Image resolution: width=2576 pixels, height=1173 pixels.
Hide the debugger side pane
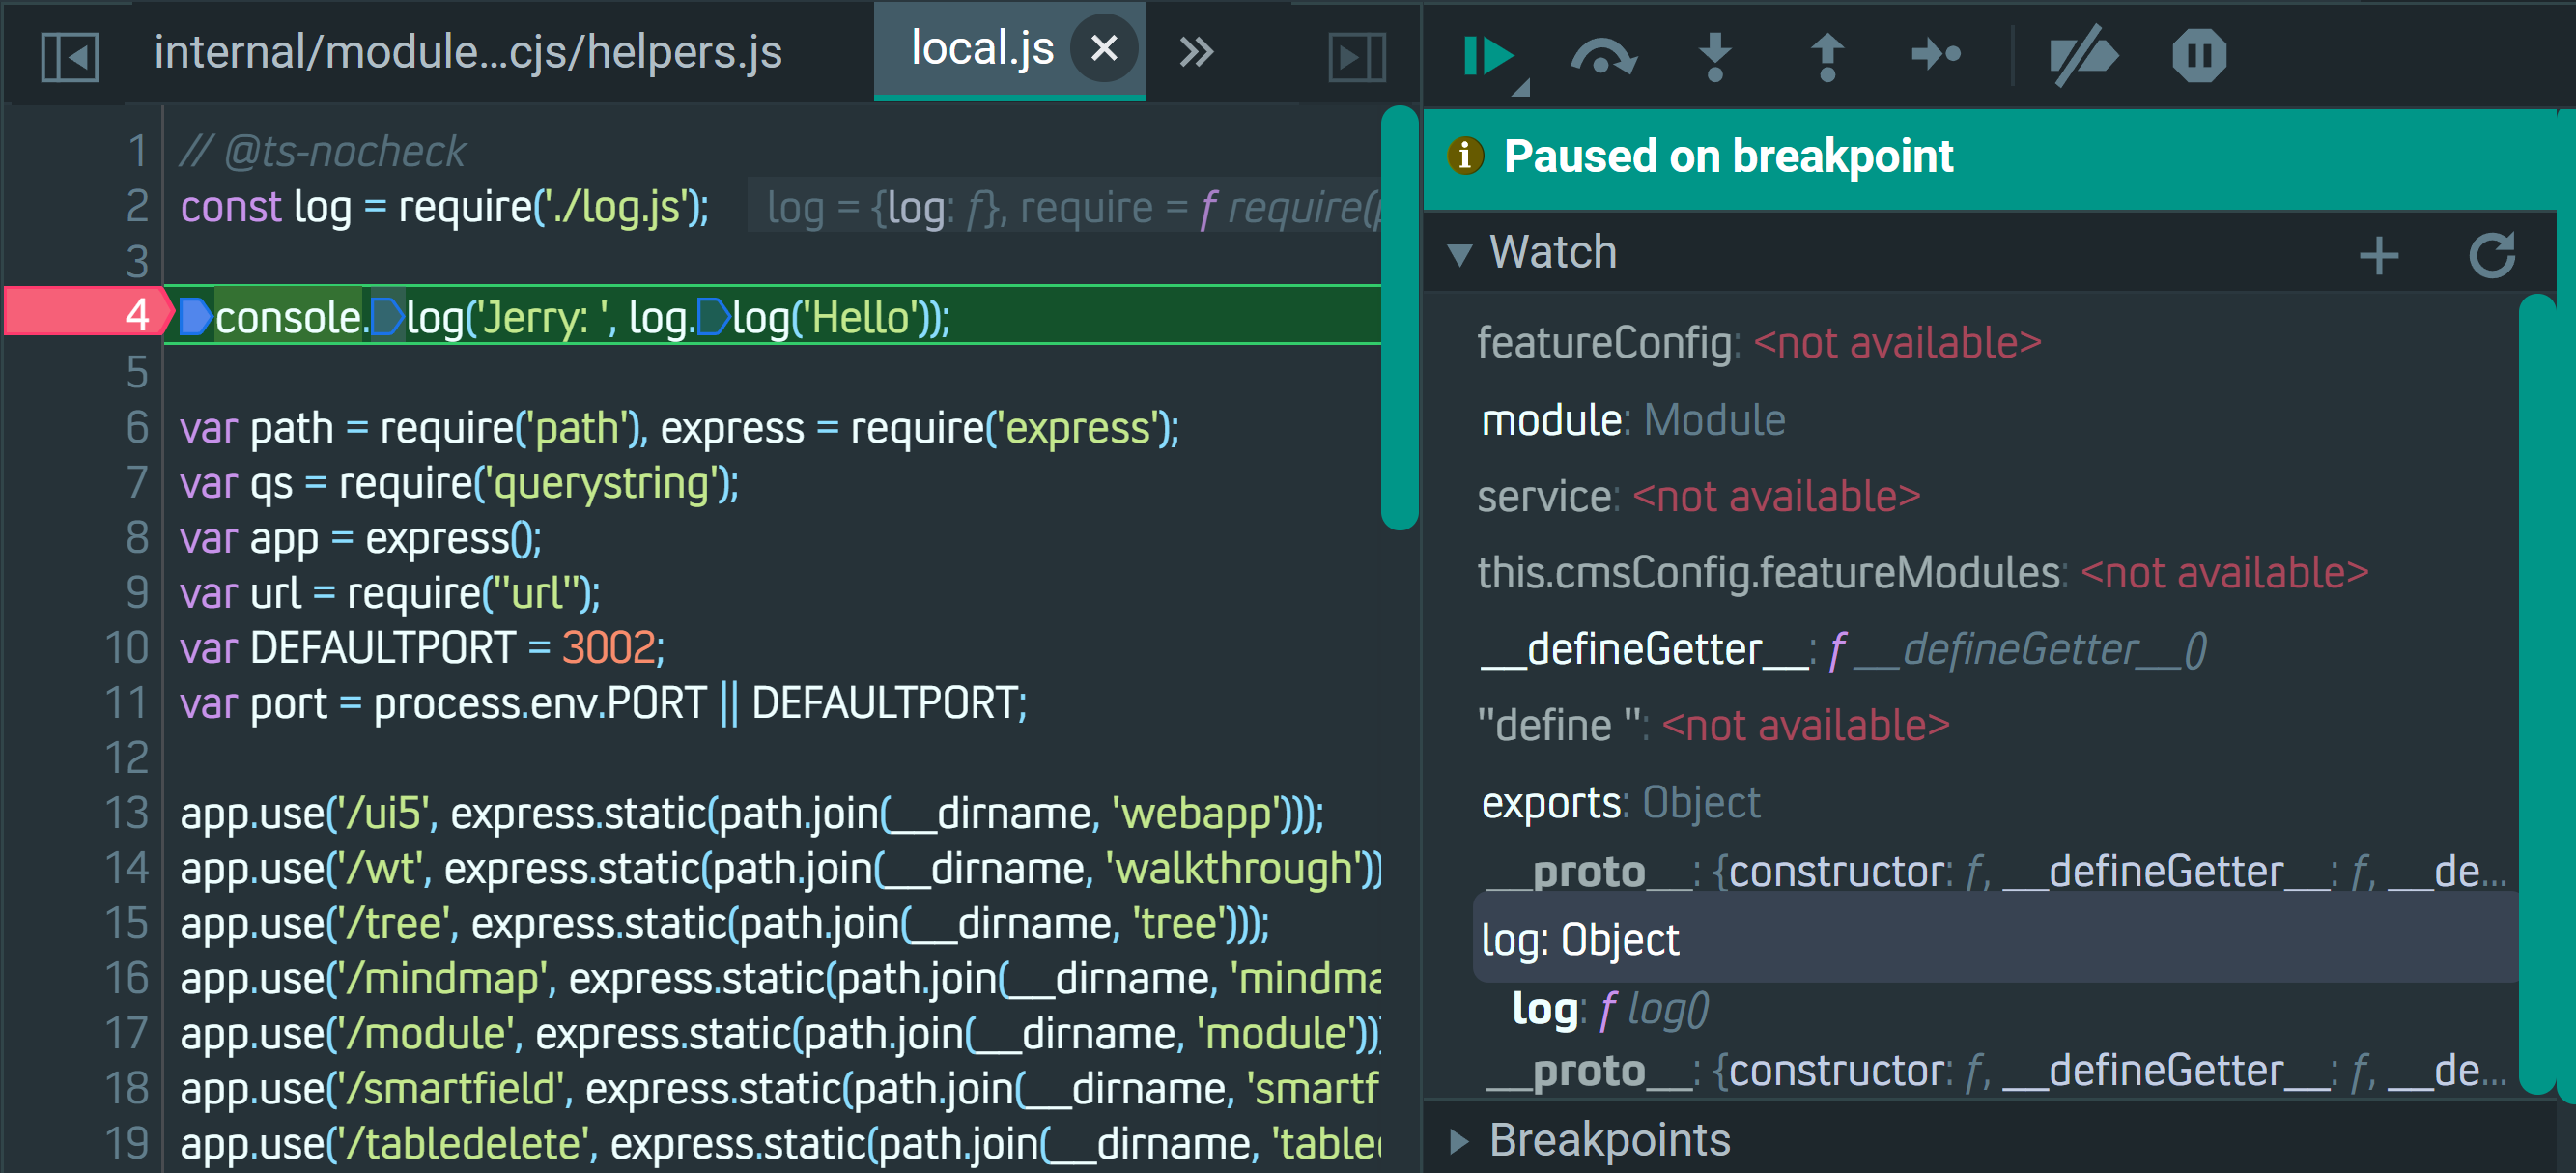click(1356, 55)
